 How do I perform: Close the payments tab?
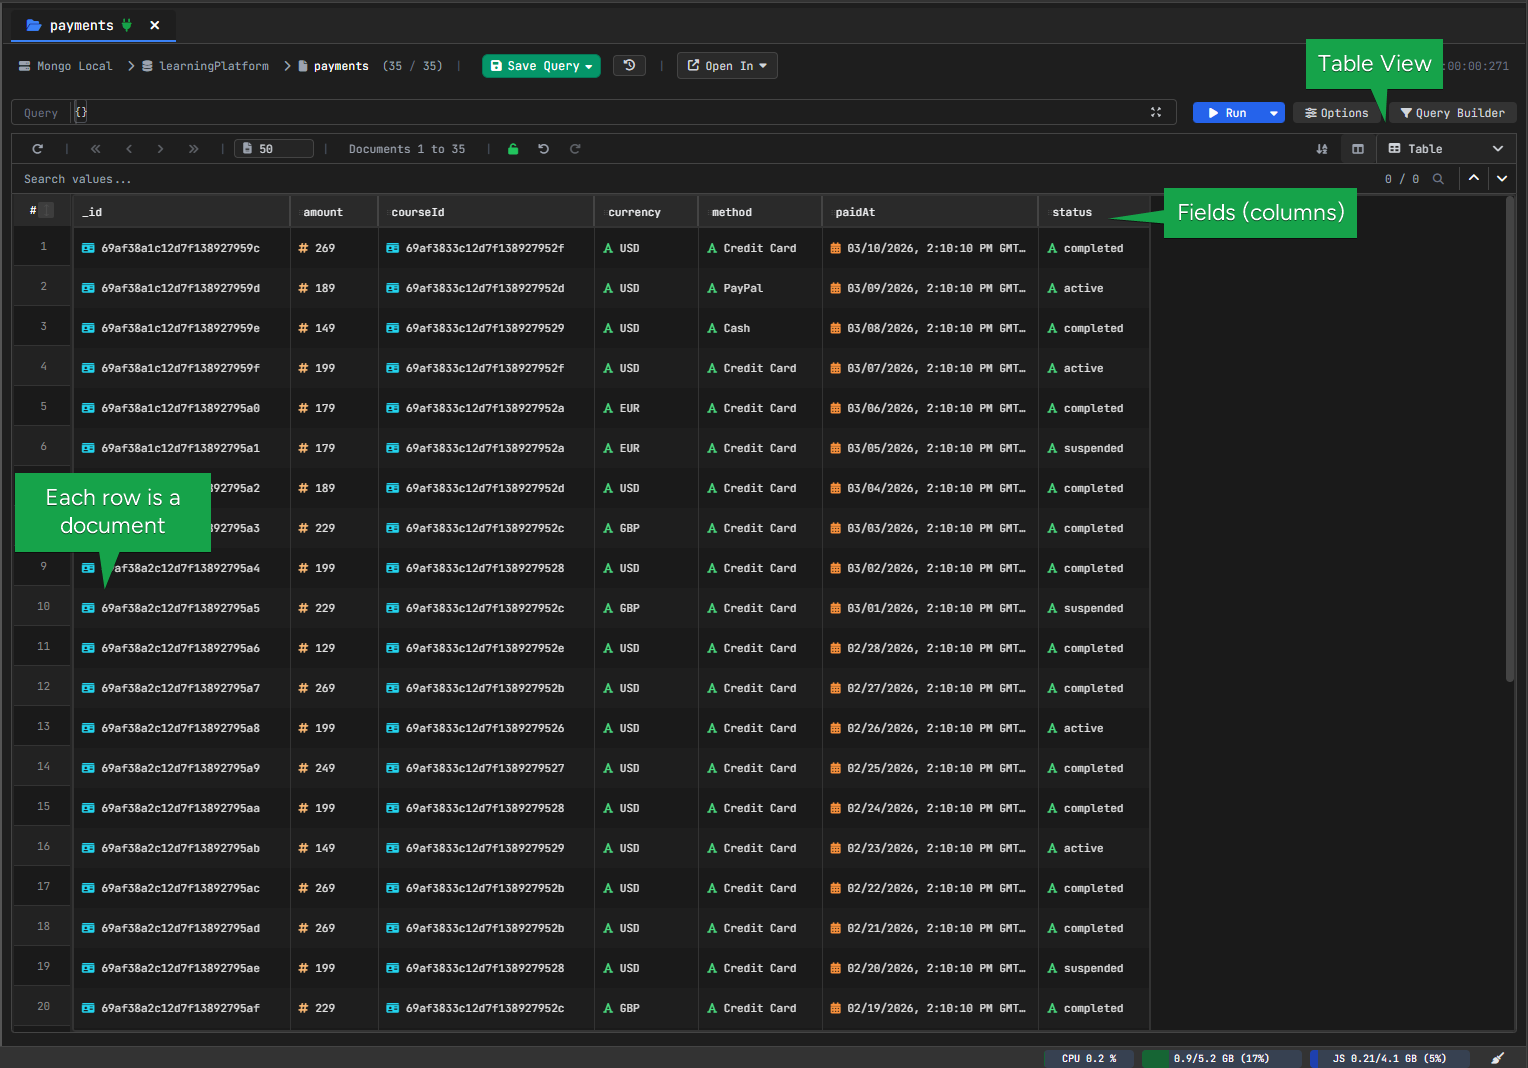click(x=154, y=25)
